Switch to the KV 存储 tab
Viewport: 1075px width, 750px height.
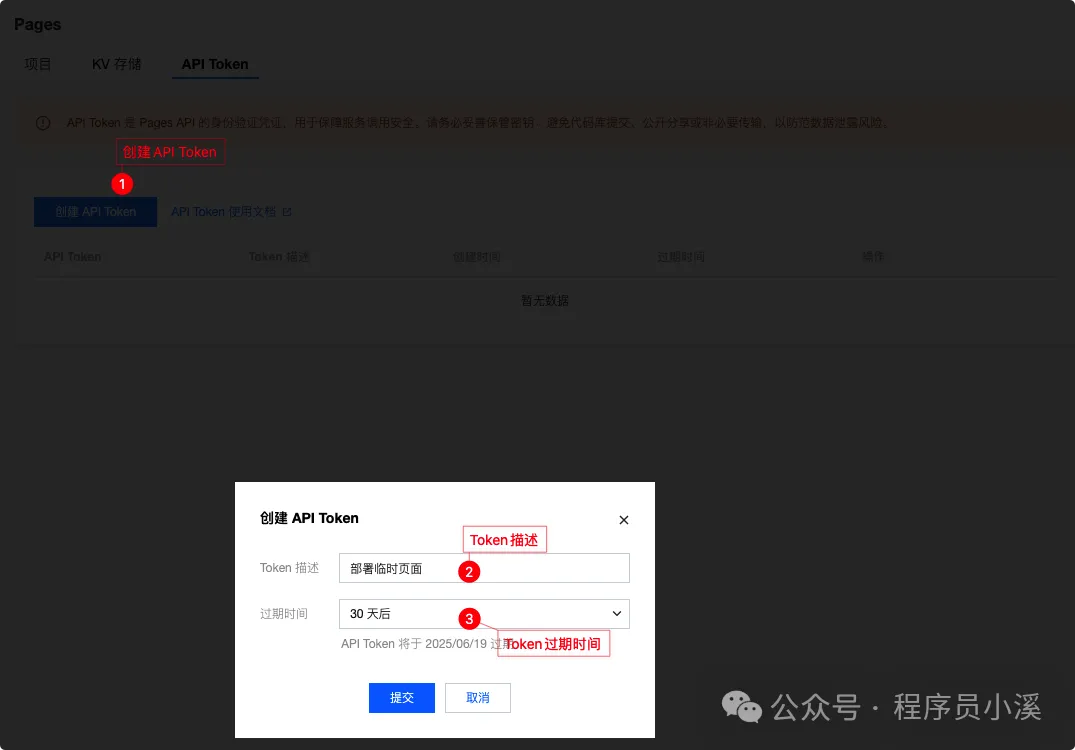116,63
